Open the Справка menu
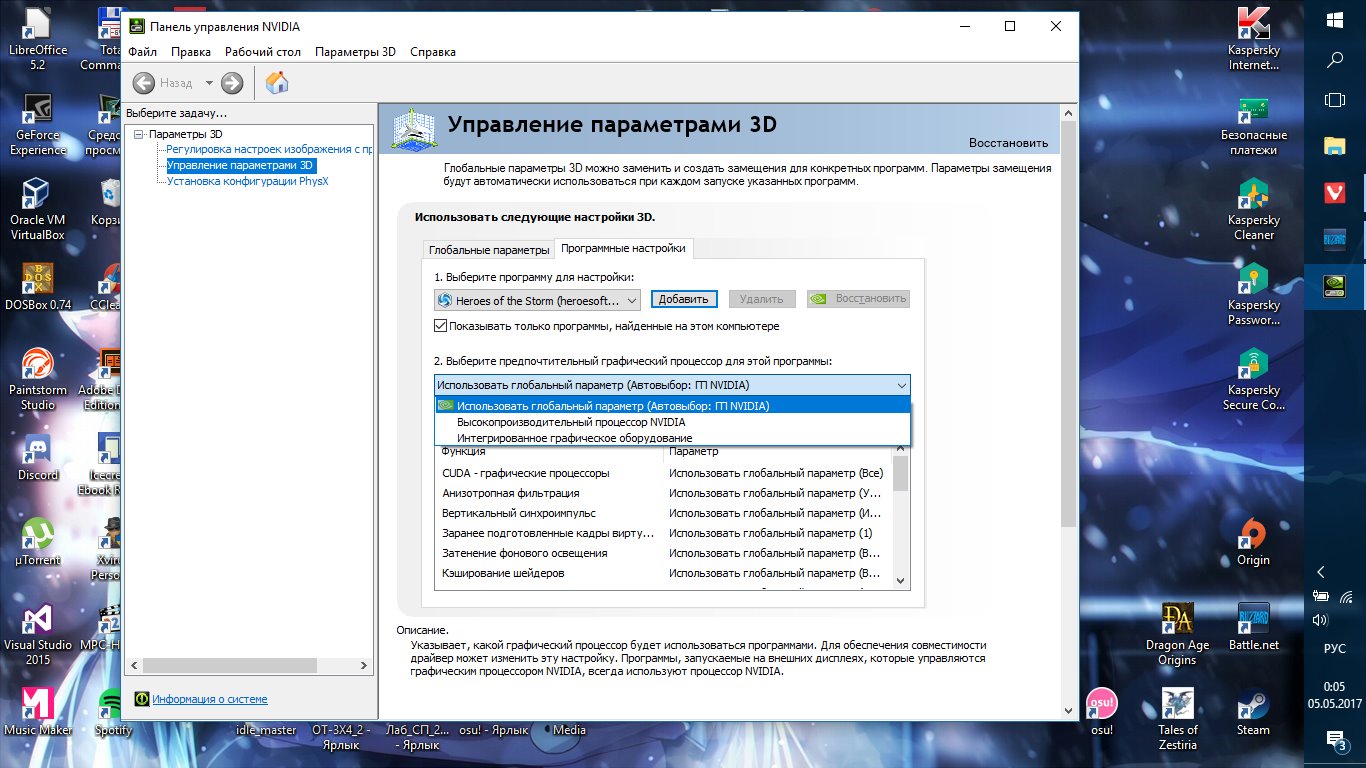This screenshot has width=1366, height=768. (433, 52)
